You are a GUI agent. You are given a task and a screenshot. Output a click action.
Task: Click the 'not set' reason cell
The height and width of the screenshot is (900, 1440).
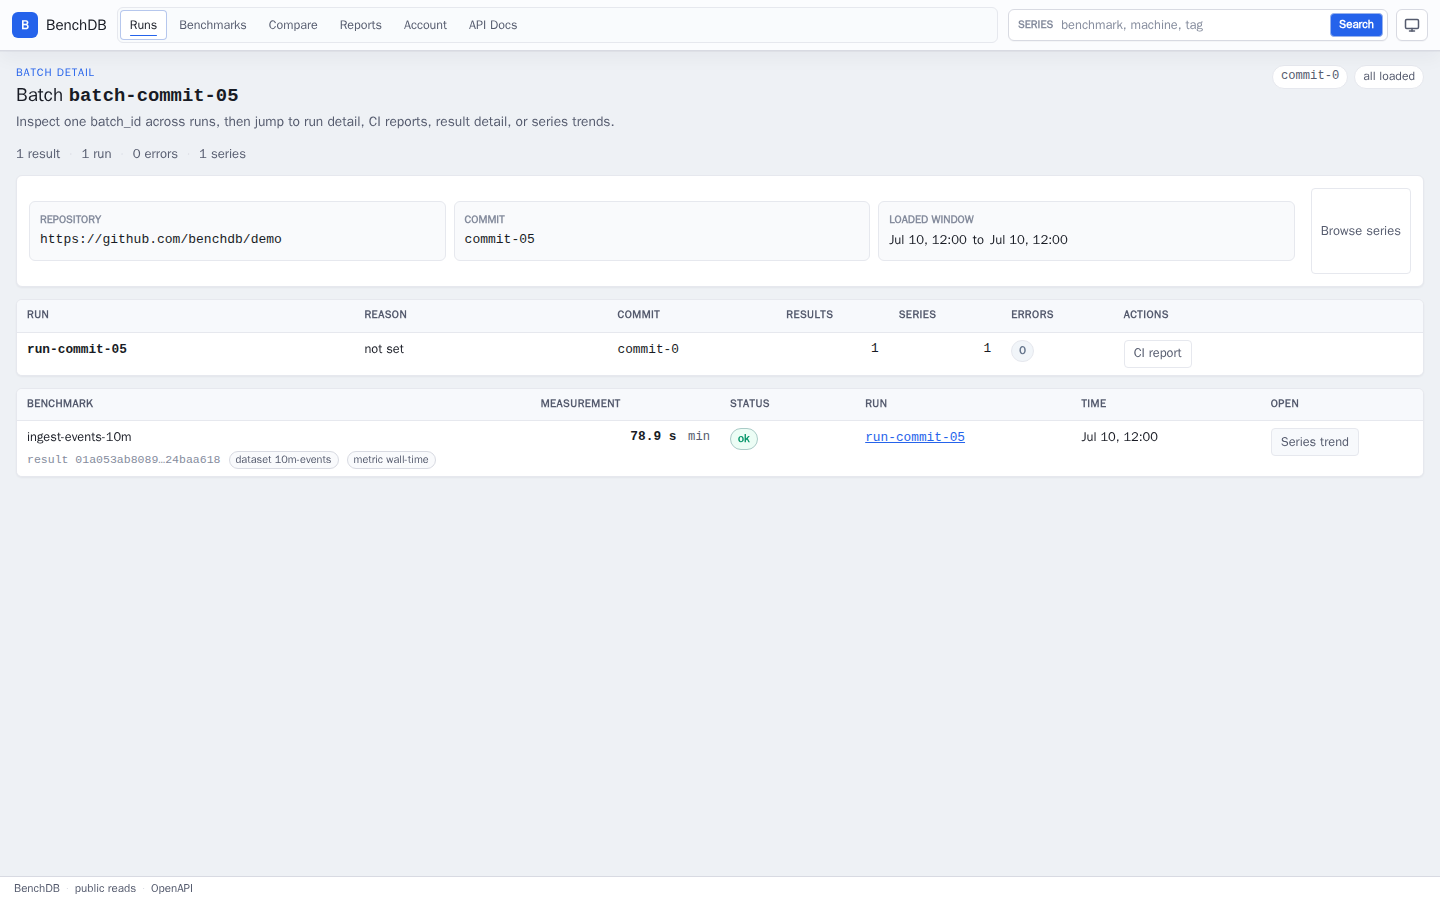tap(384, 349)
